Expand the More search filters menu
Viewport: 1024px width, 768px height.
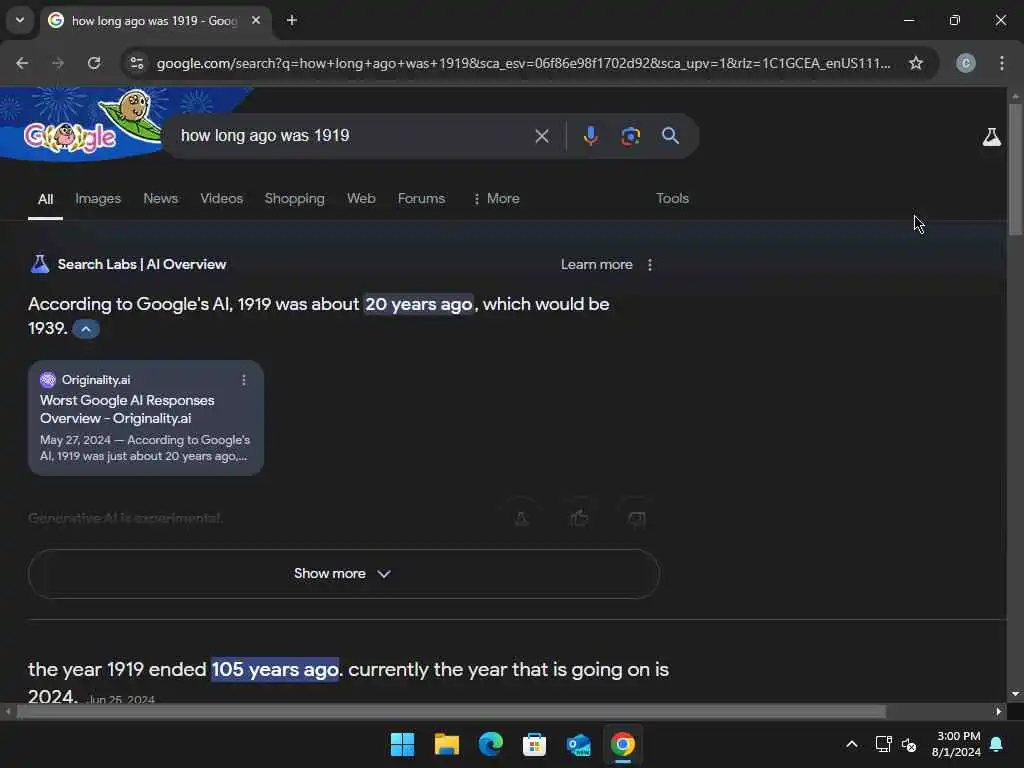point(496,199)
